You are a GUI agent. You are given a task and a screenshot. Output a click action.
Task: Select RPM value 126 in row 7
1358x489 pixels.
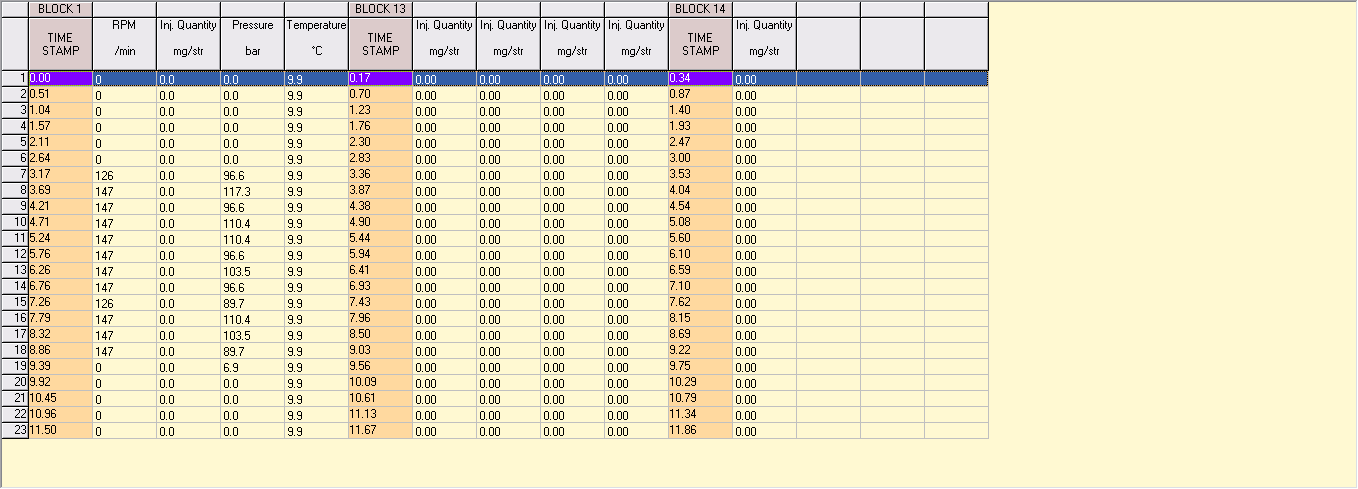(x=124, y=174)
